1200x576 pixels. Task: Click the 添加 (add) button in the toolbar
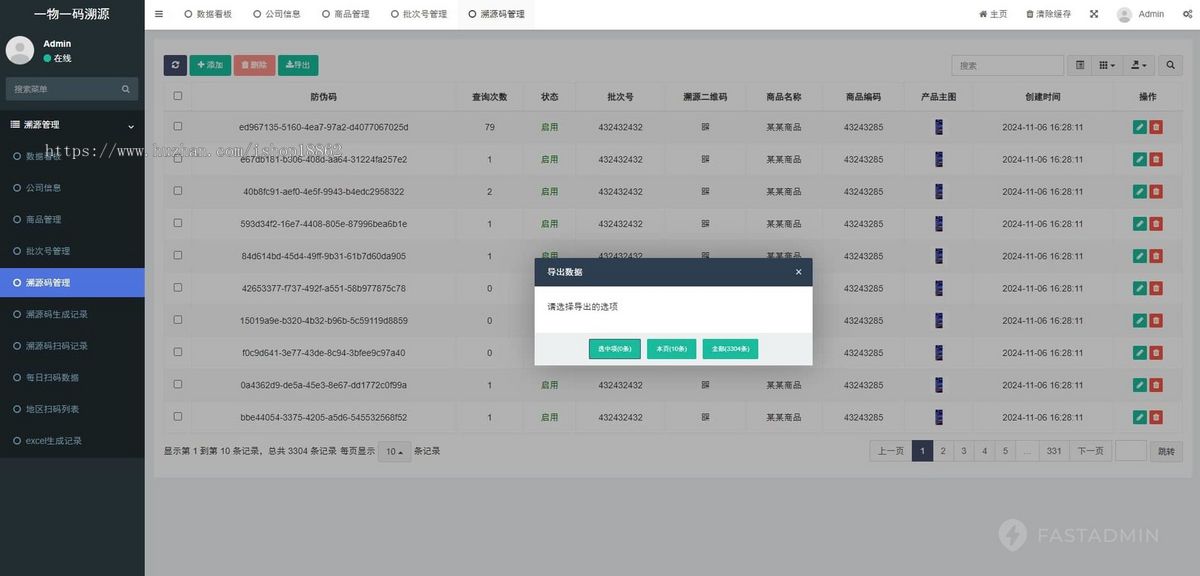click(209, 64)
